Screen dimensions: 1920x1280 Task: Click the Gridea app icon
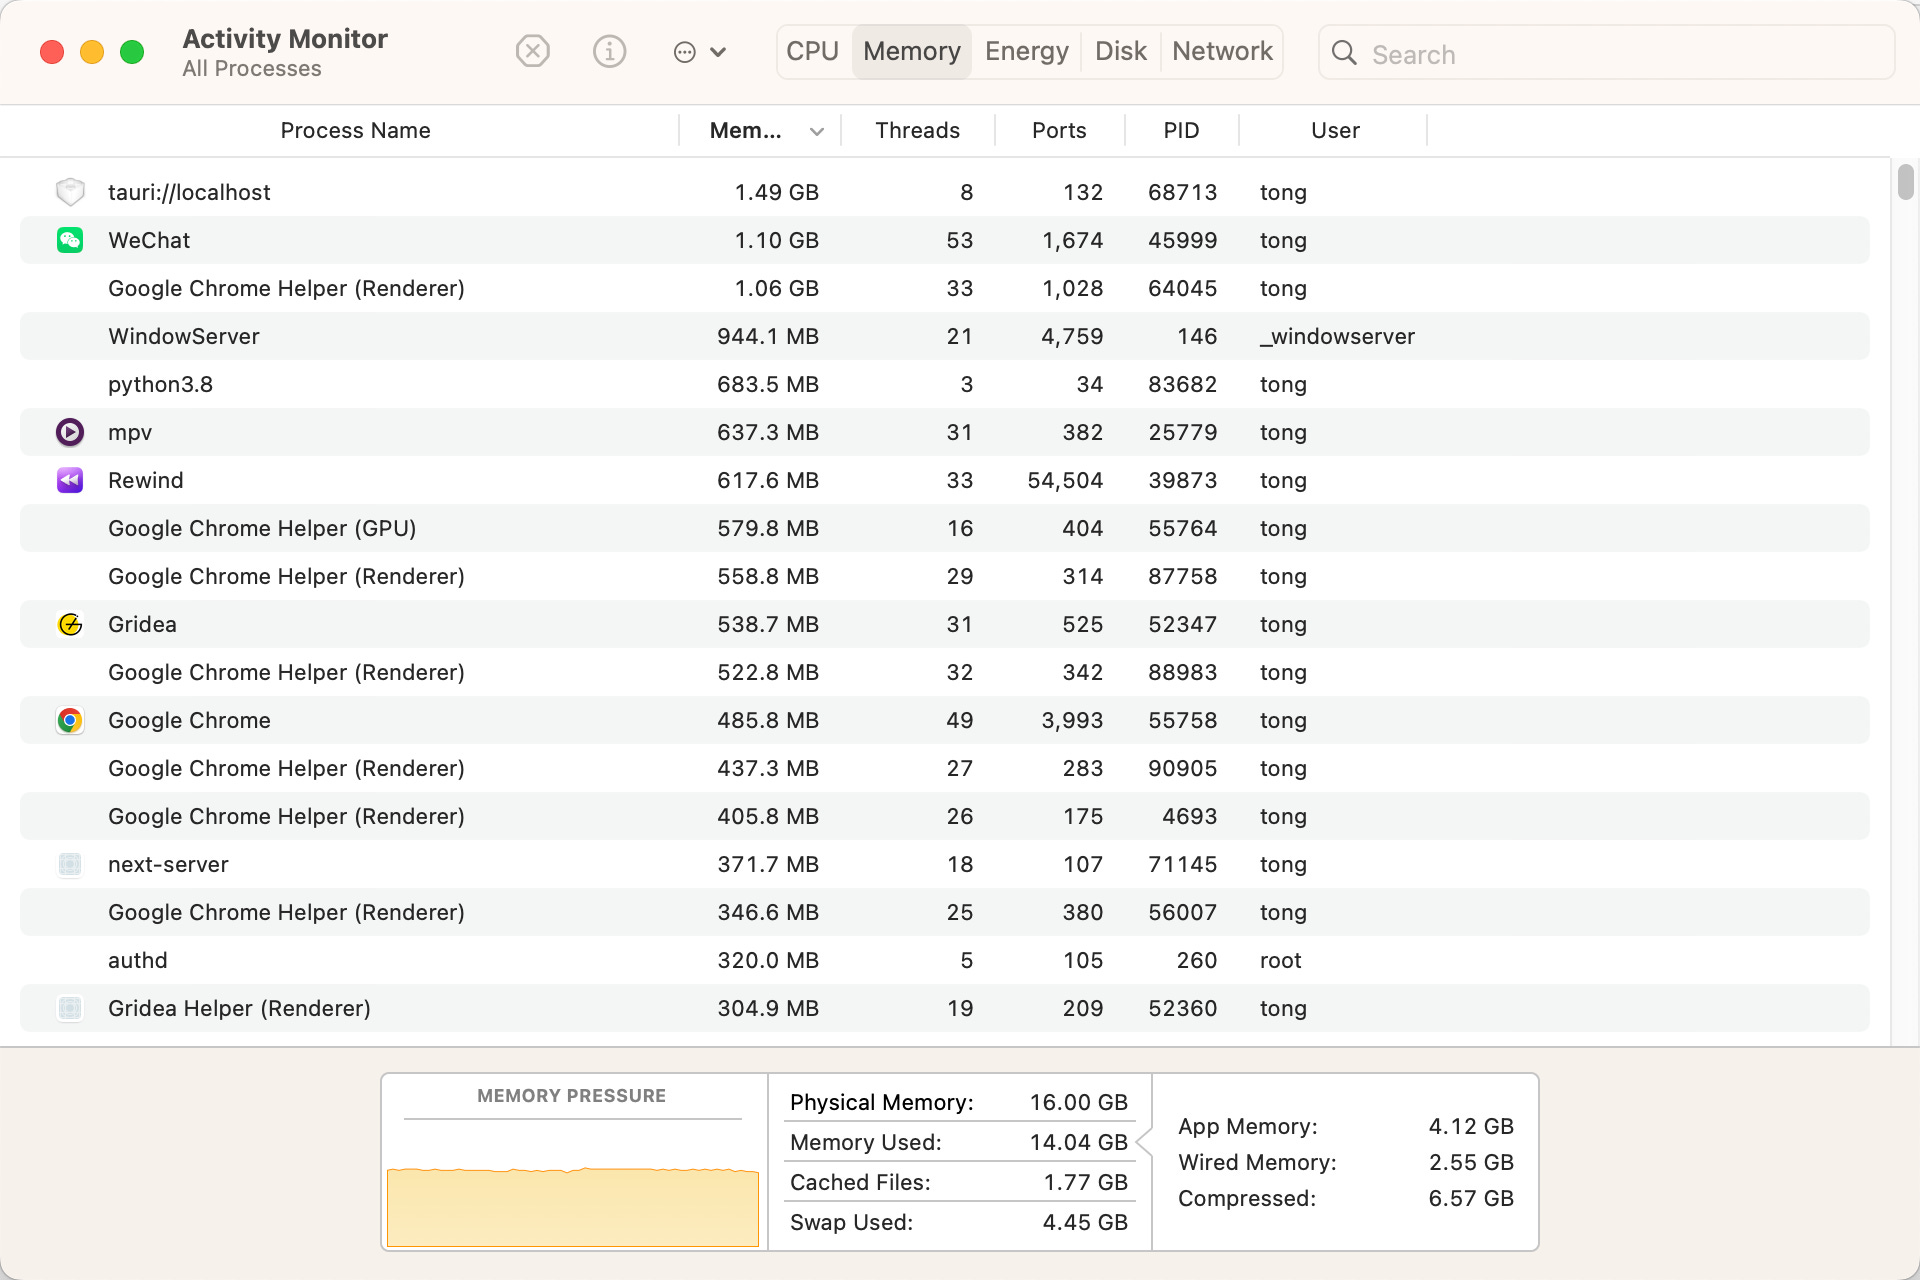coord(70,624)
